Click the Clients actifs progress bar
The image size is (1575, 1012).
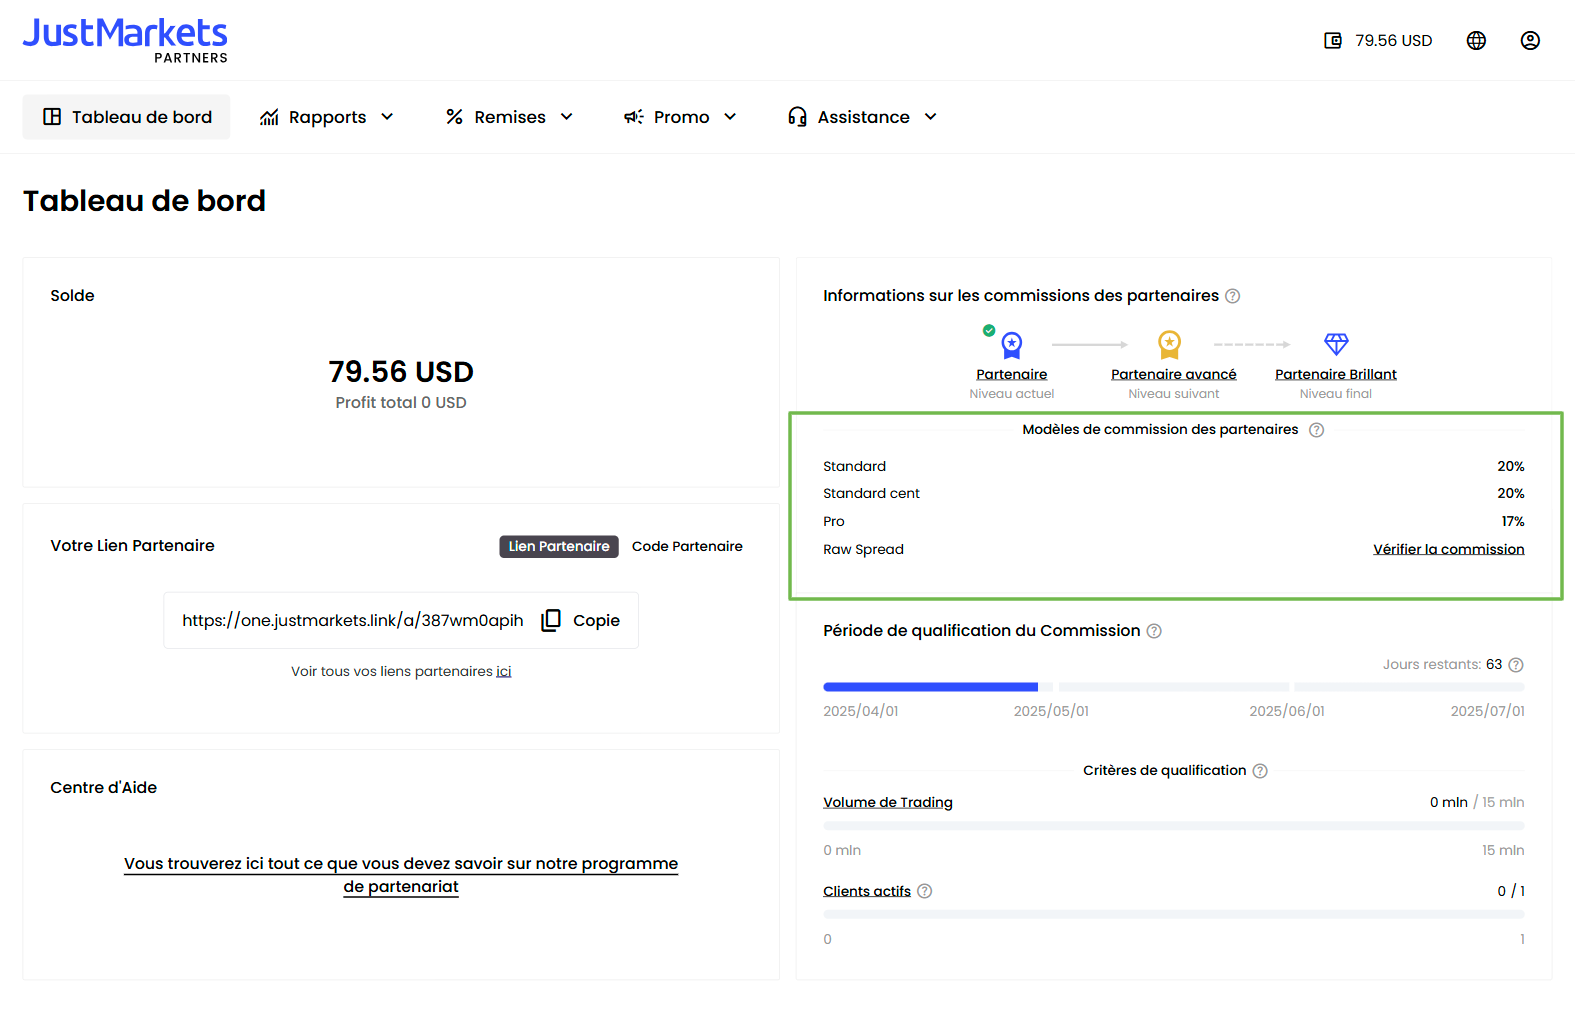pyautogui.click(x=1174, y=915)
